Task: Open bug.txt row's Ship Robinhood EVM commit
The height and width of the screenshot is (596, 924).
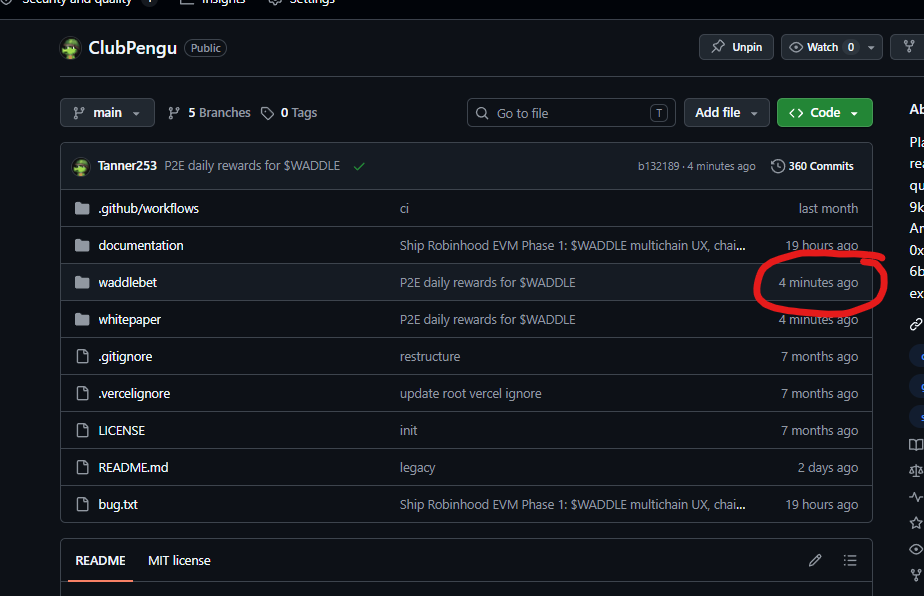Action: coord(572,504)
